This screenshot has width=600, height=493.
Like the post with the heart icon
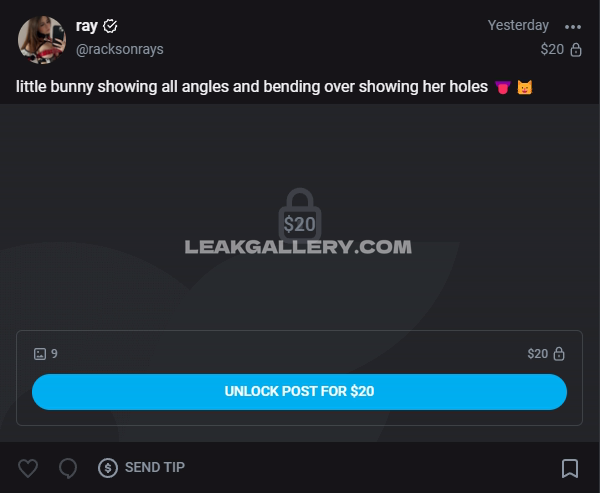click(28, 468)
